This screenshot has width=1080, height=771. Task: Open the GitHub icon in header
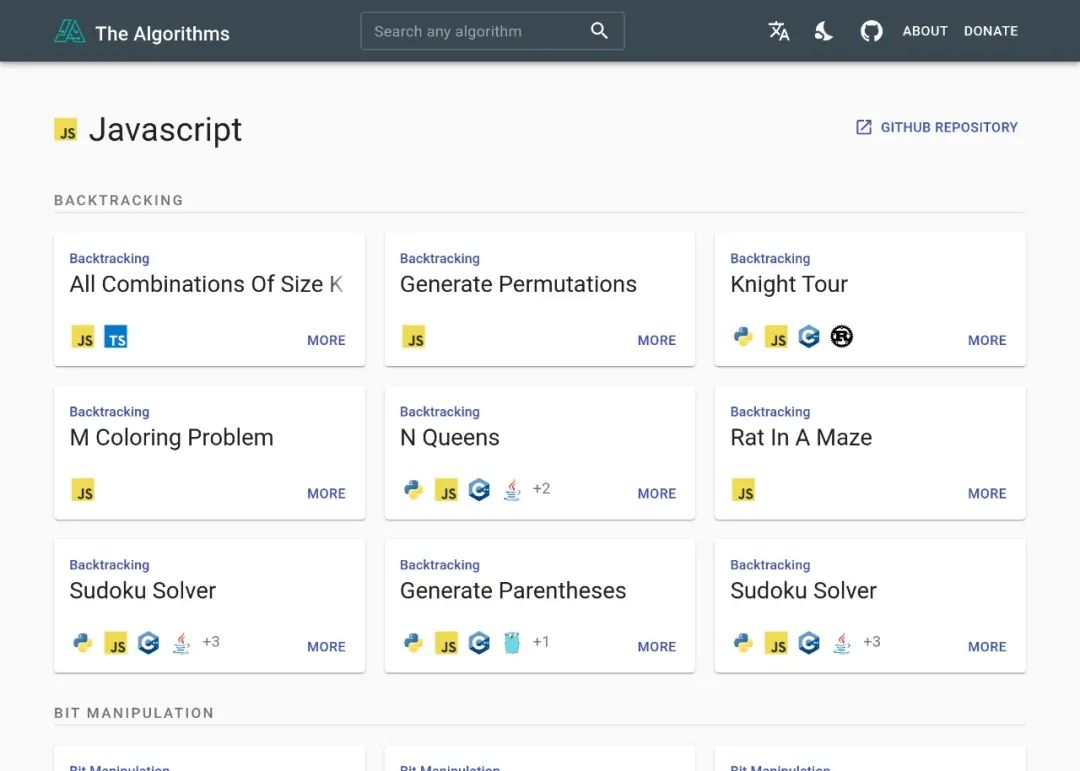point(871,31)
